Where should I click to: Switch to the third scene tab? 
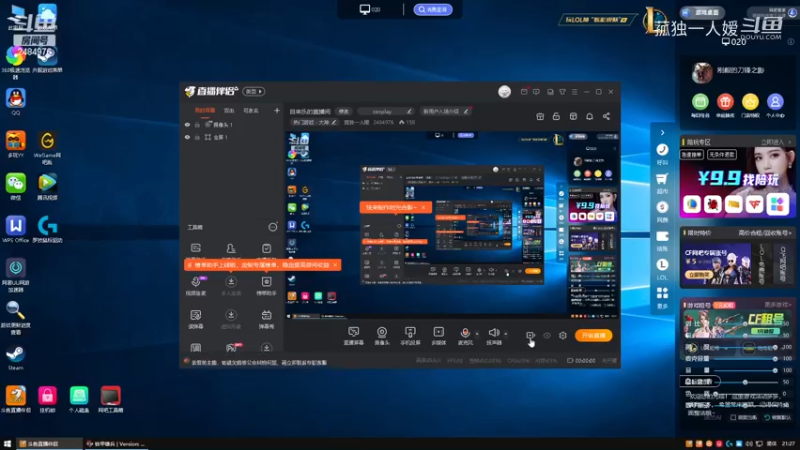click(x=251, y=110)
